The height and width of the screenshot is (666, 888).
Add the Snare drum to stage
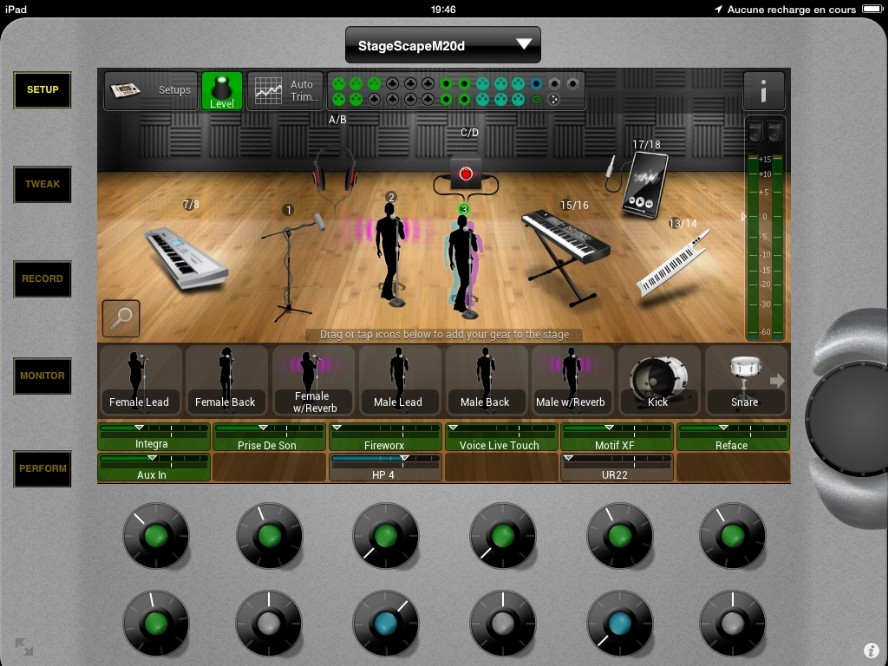click(x=744, y=380)
